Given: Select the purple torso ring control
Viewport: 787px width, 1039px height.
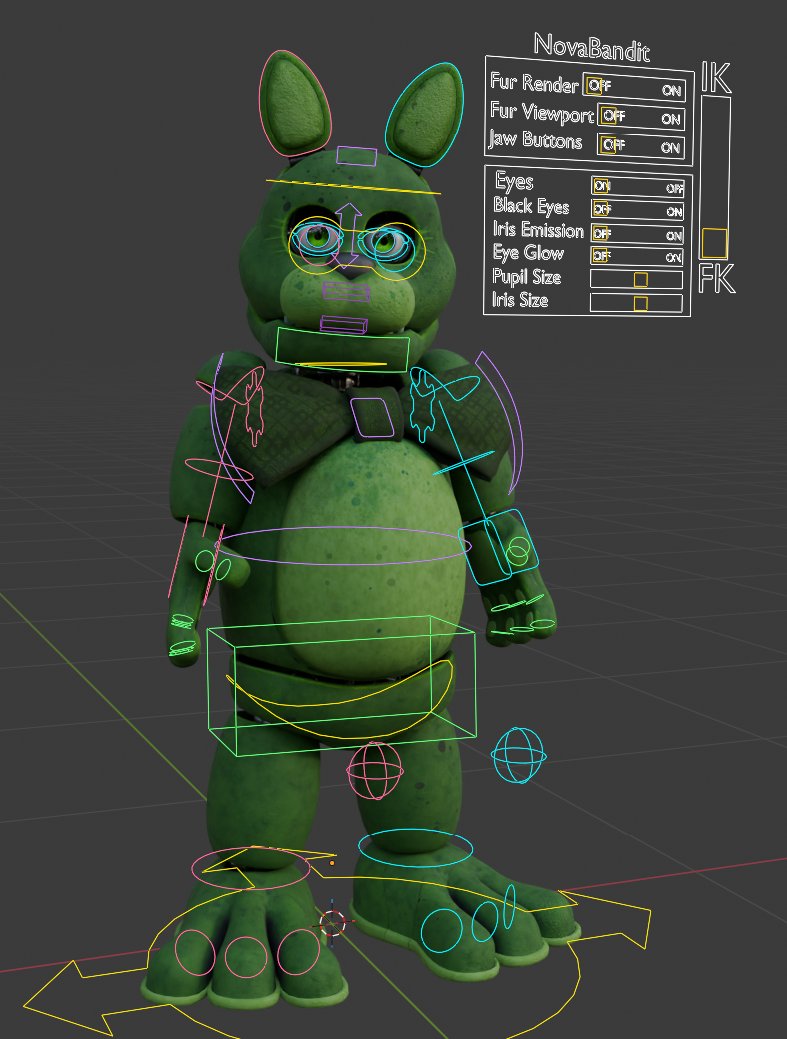Looking at the screenshot, I should pos(344,546).
